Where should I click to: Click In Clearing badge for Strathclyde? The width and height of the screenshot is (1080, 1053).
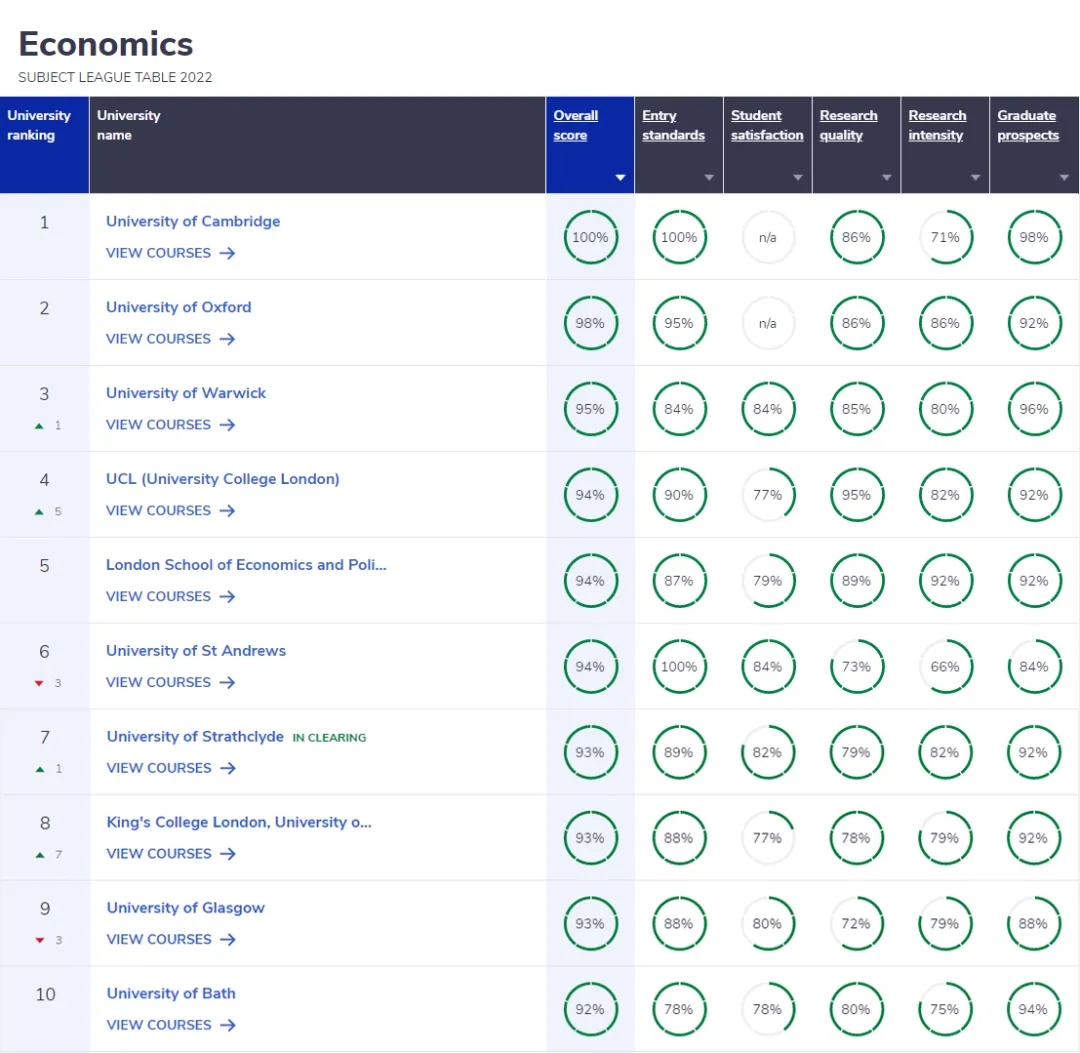(x=329, y=738)
